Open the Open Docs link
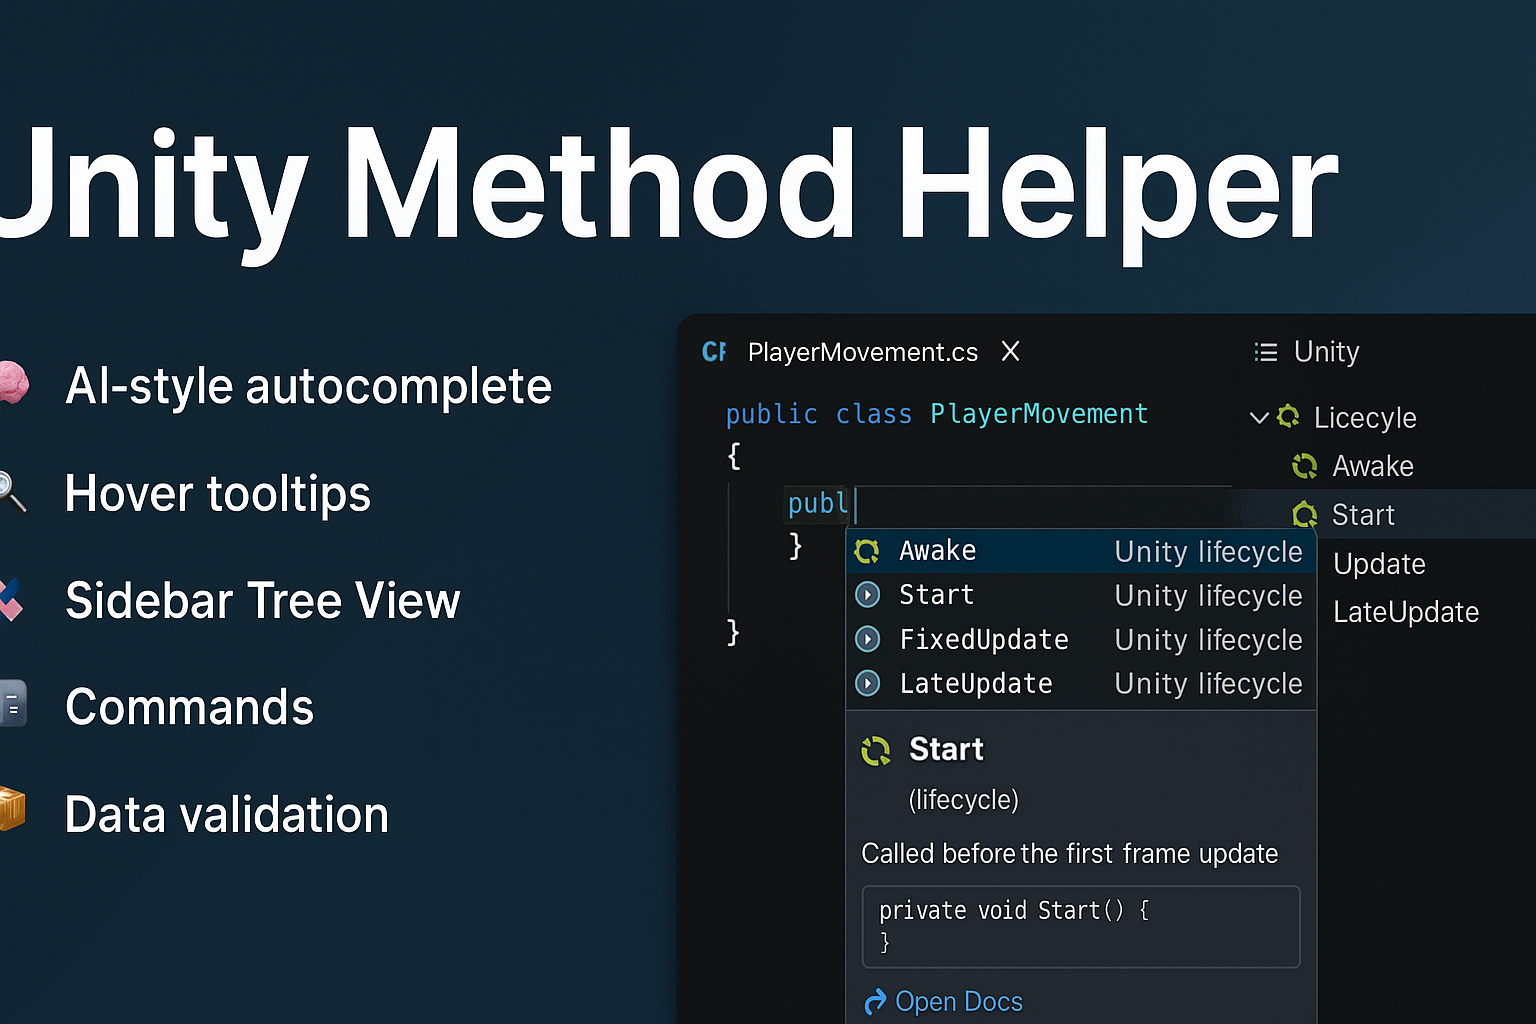 pyautogui.click(x=959, y=1001)
